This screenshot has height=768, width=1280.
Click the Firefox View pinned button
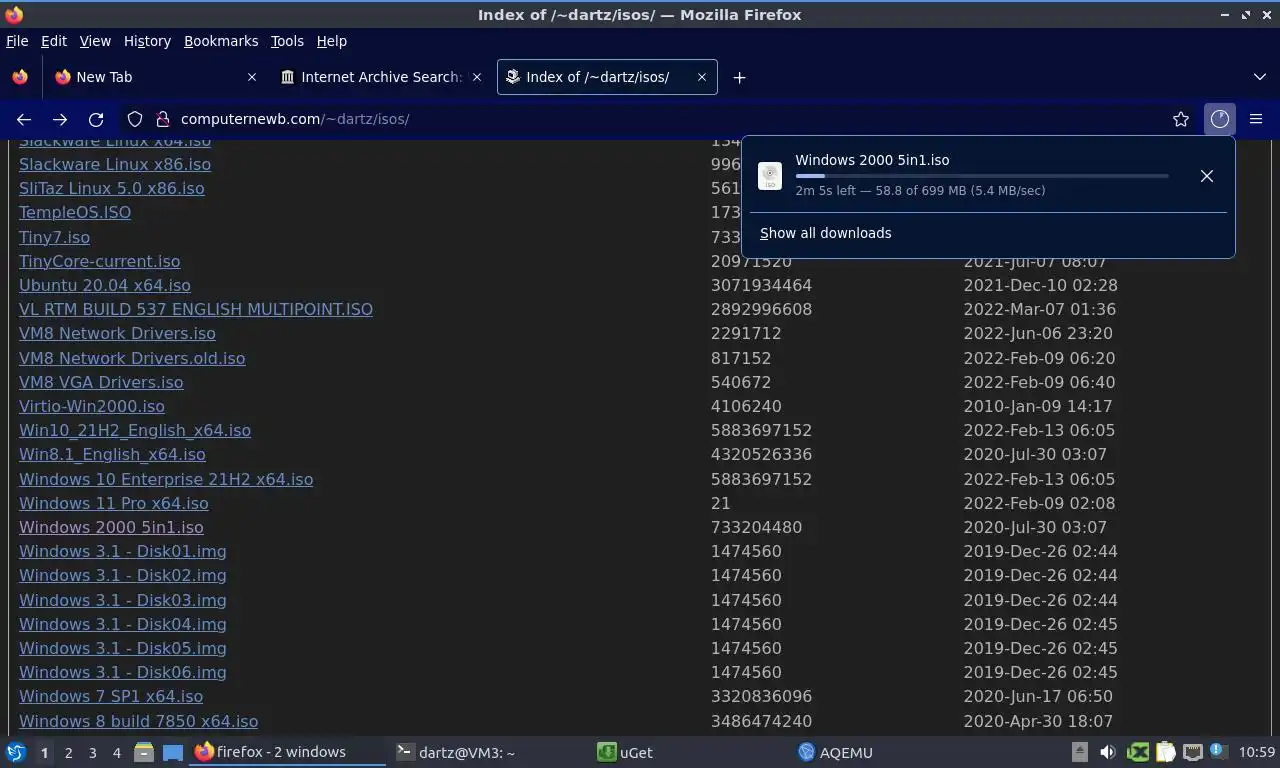[x=20, y=77]
